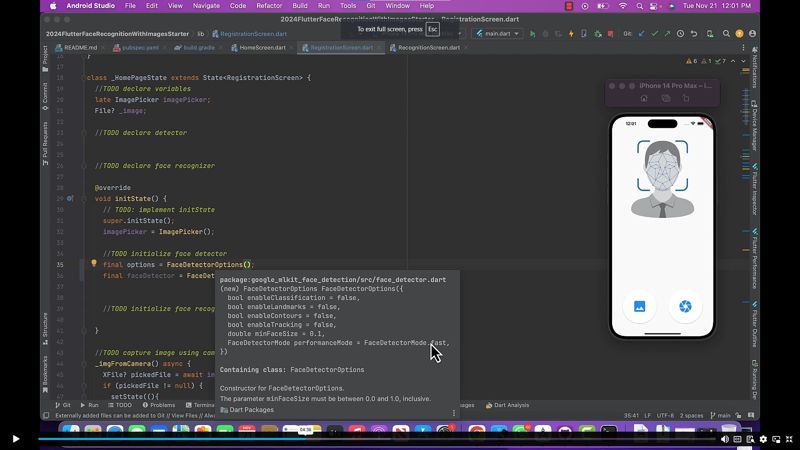Click the simulator rotate icon

click(686, 98)
